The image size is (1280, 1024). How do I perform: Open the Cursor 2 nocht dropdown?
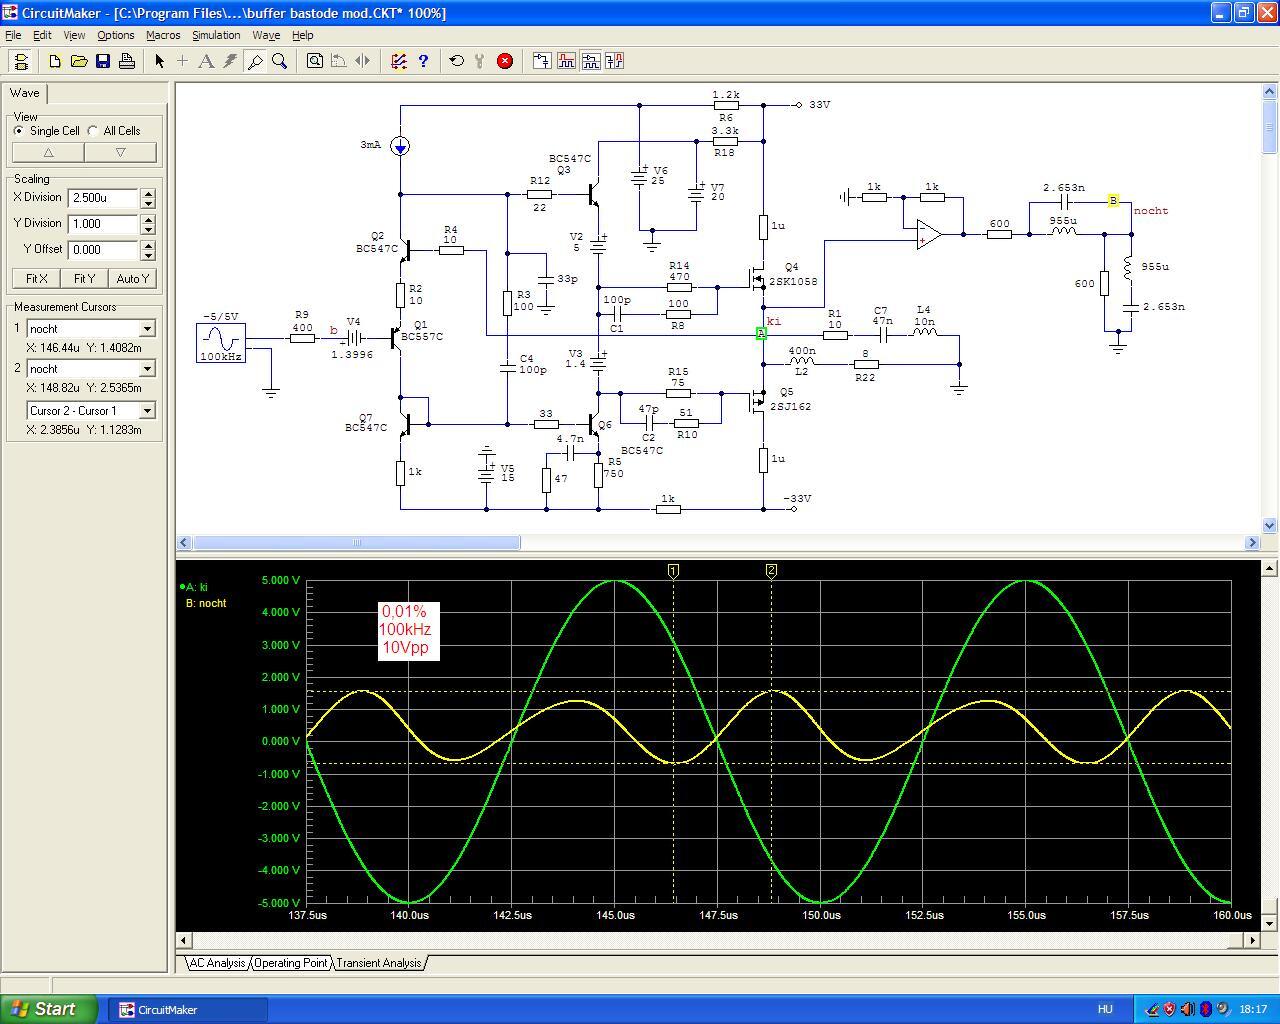pos(147,369)
